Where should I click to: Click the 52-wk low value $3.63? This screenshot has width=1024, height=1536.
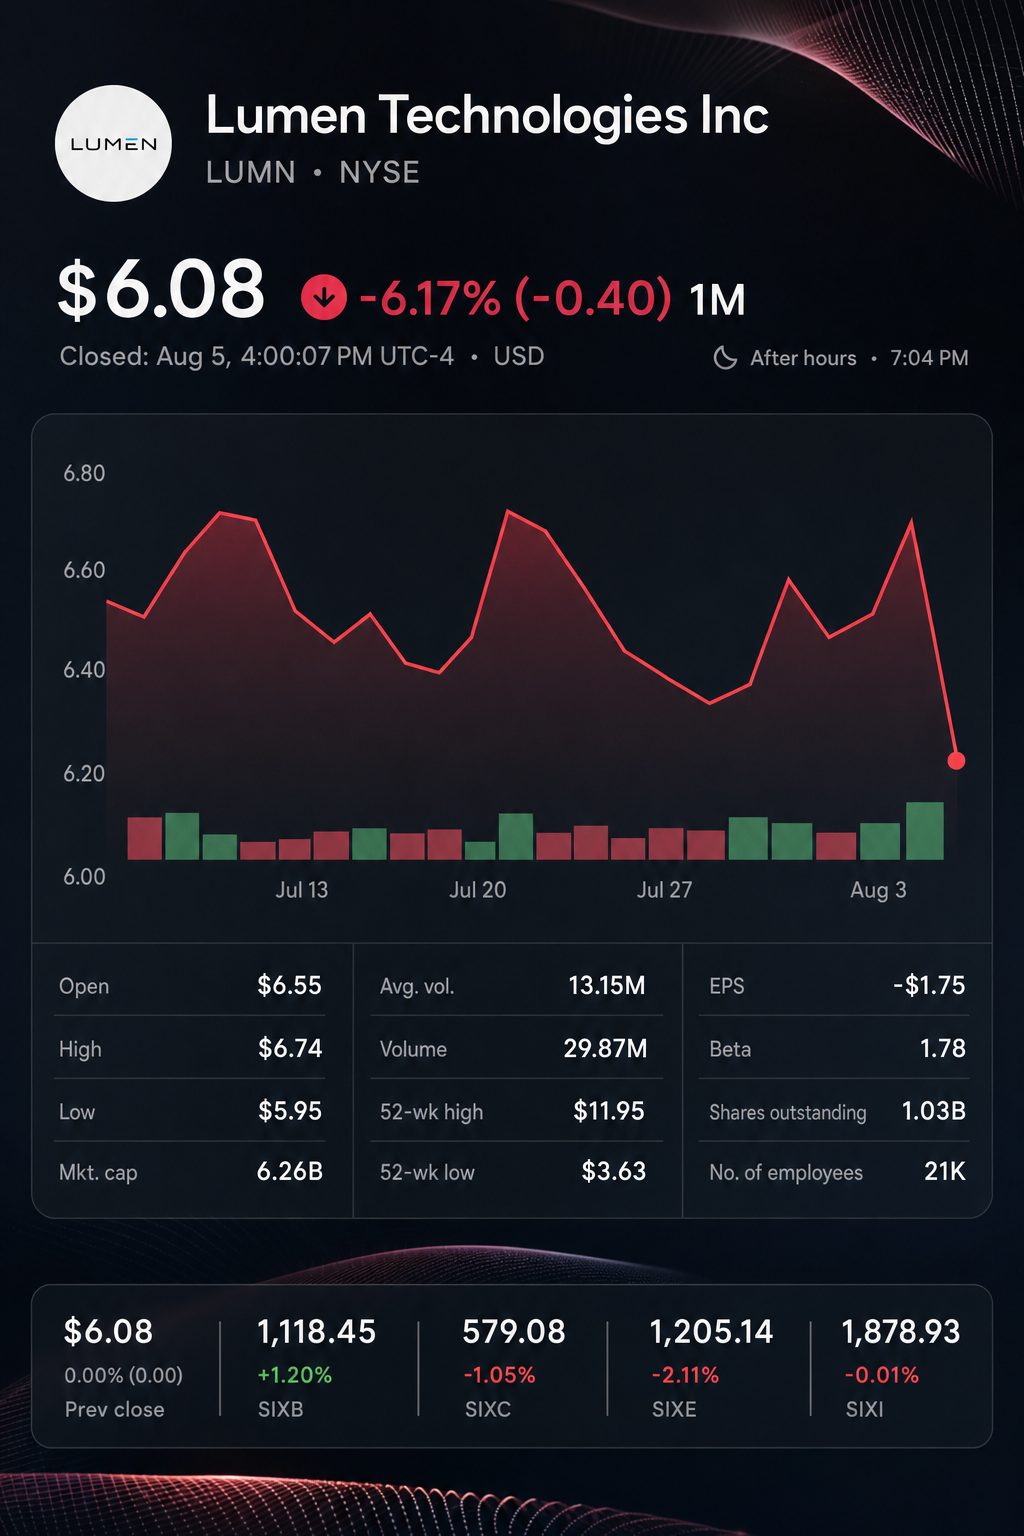(614, 1171)
